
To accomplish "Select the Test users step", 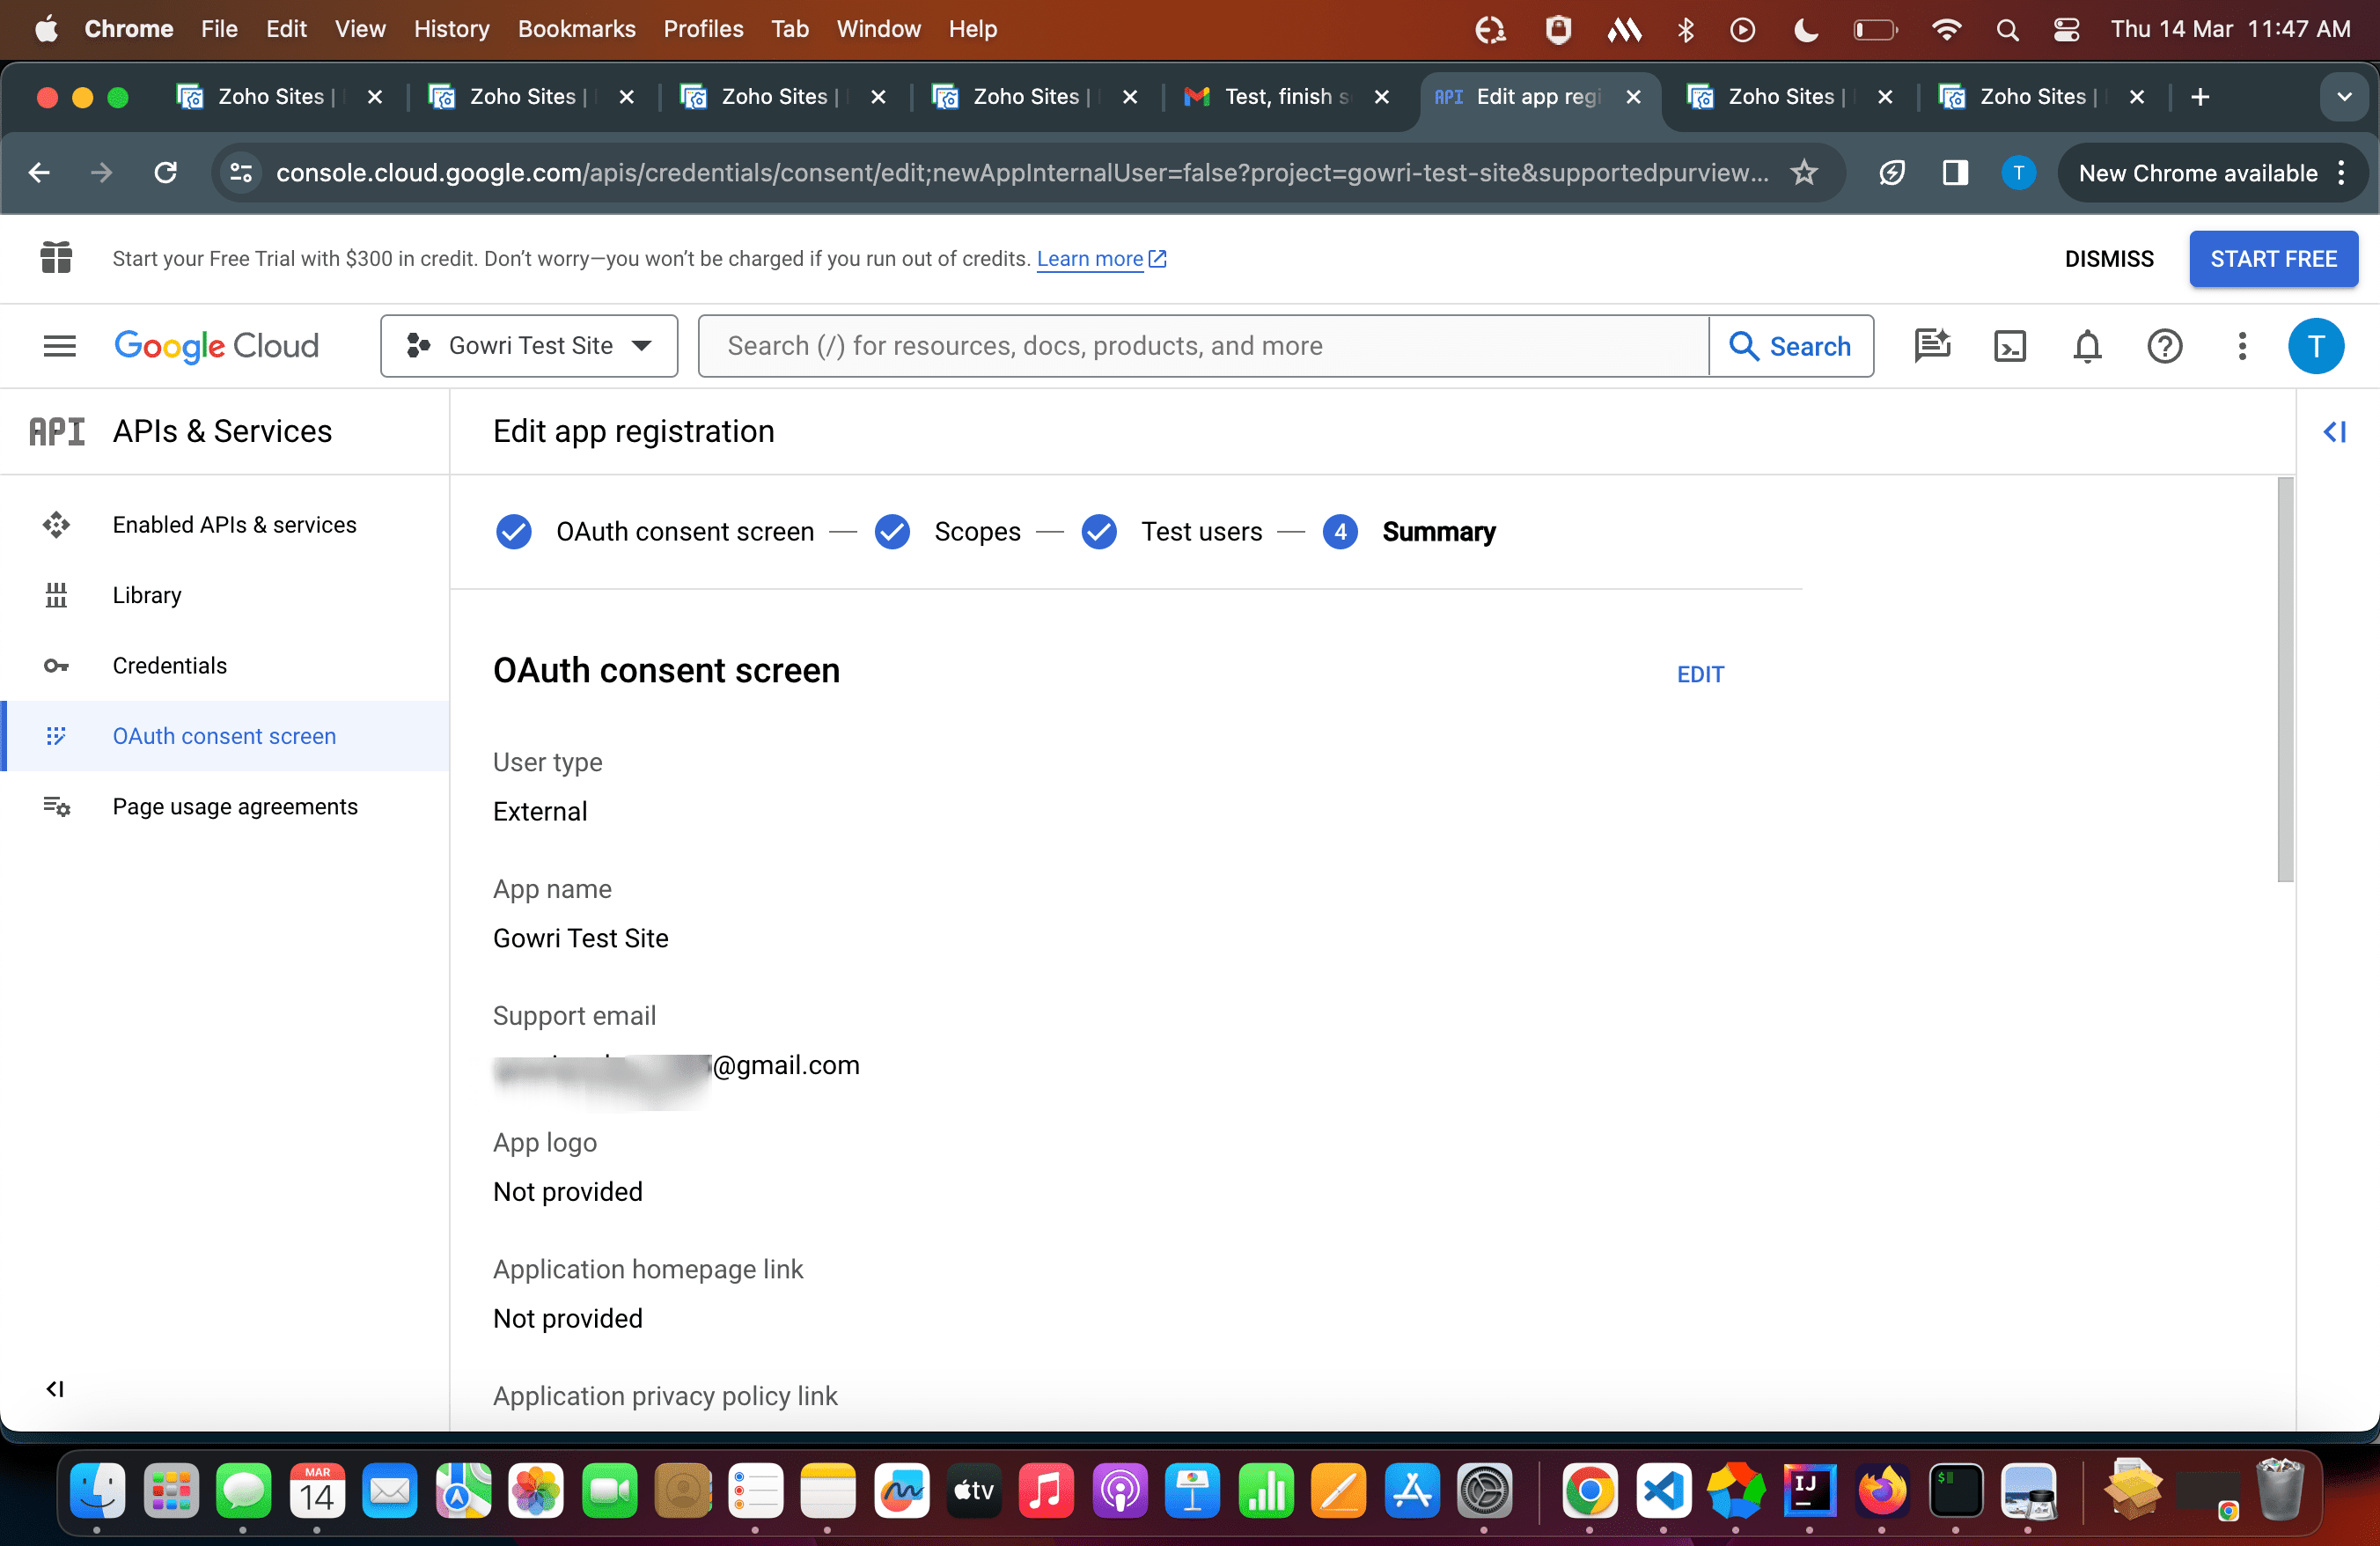I will (x=1201, y=532).
